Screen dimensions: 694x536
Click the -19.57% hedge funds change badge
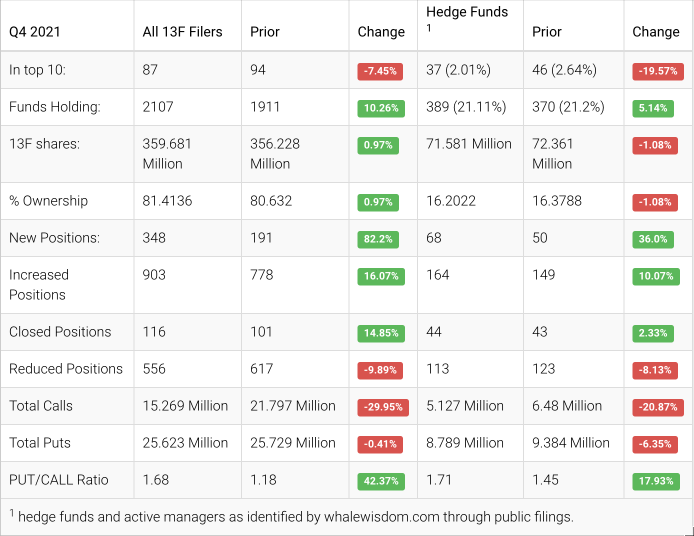click(656, 71)
